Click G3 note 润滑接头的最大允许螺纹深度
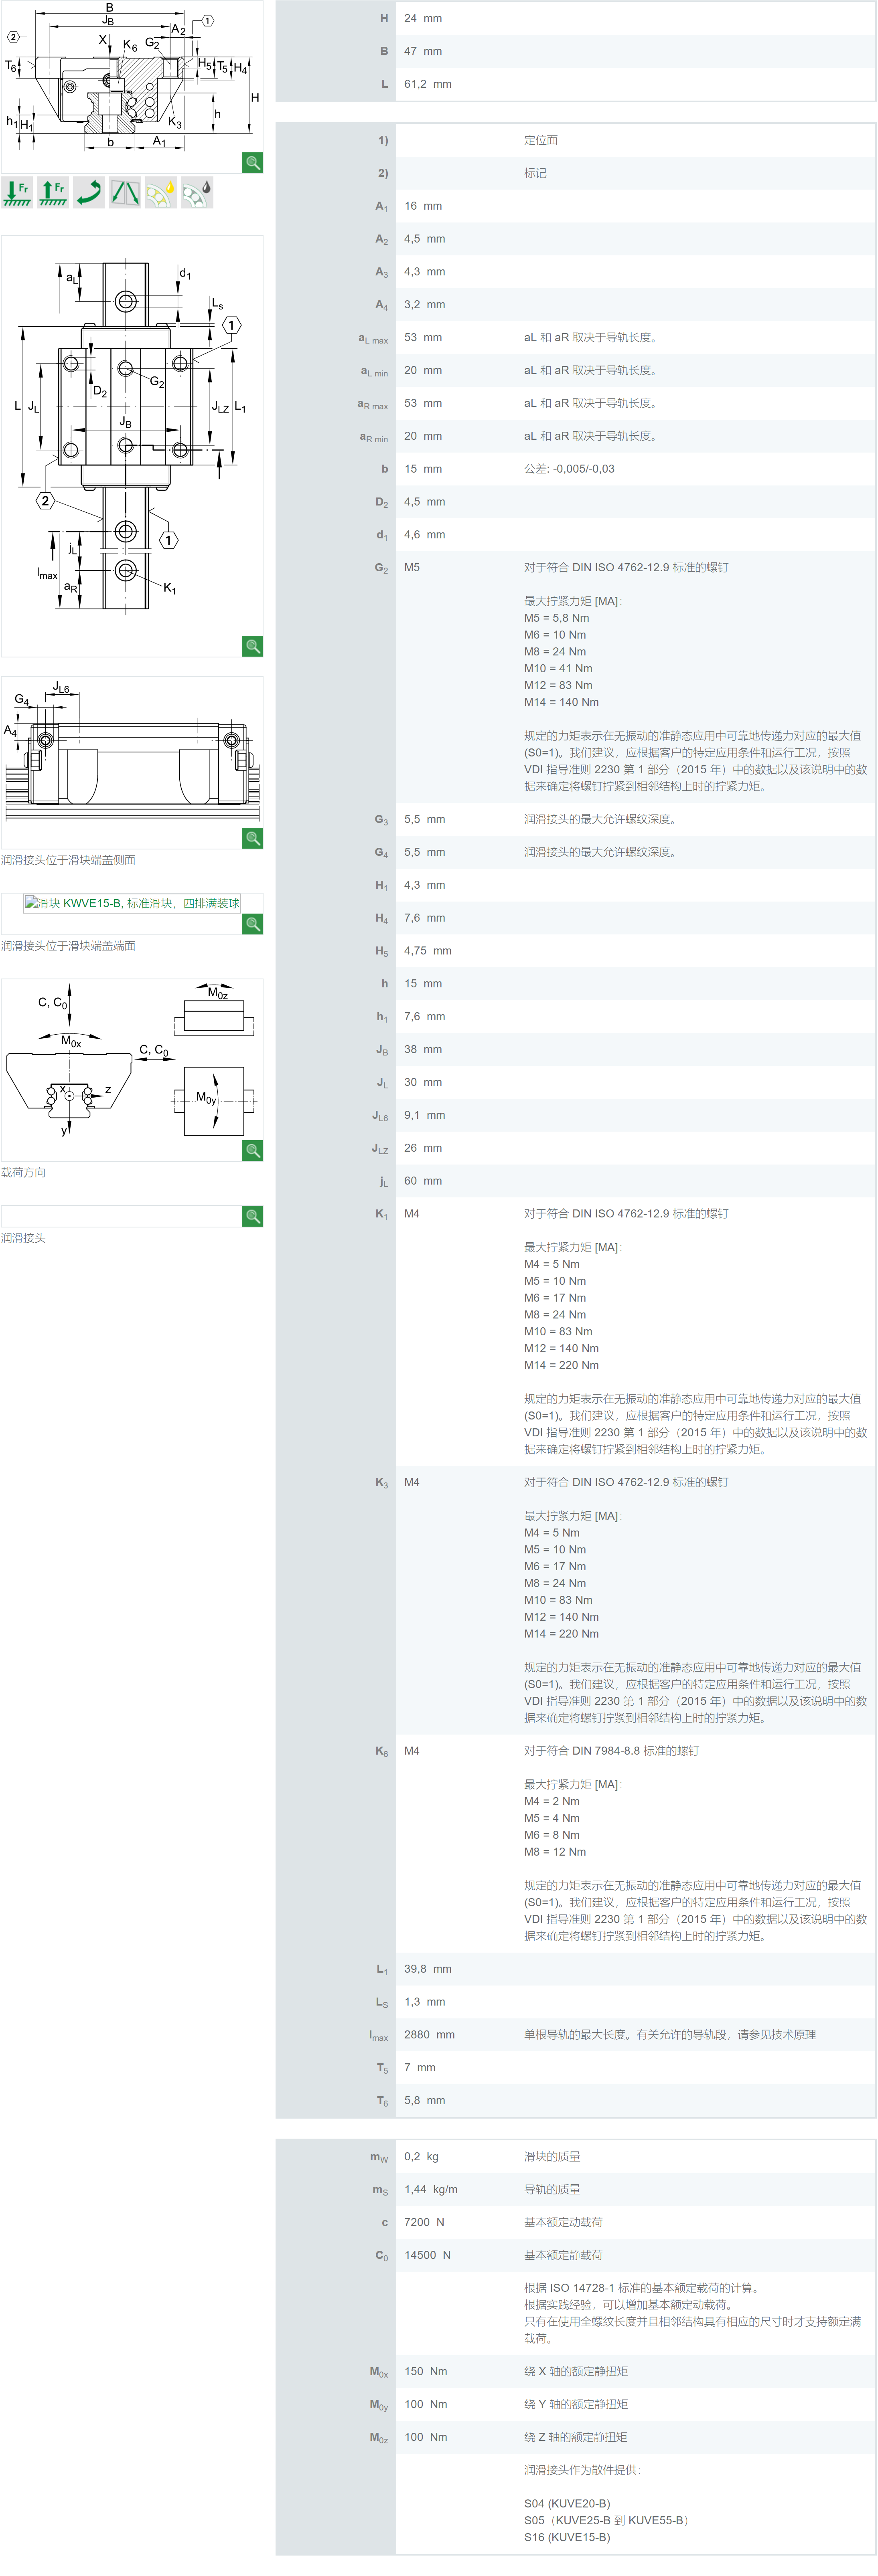Viewport: 878px width, 2576px height. tap(602, 819)
